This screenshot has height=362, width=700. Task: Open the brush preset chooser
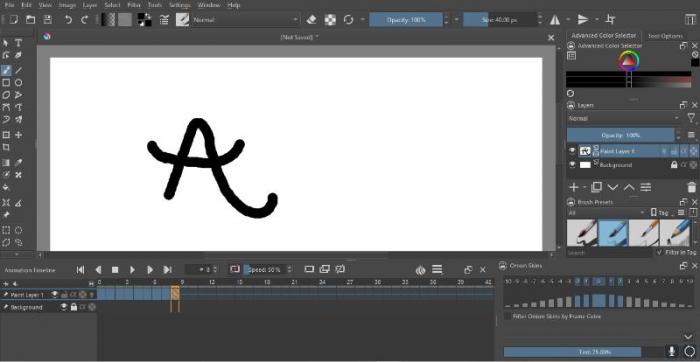point(182,20)
